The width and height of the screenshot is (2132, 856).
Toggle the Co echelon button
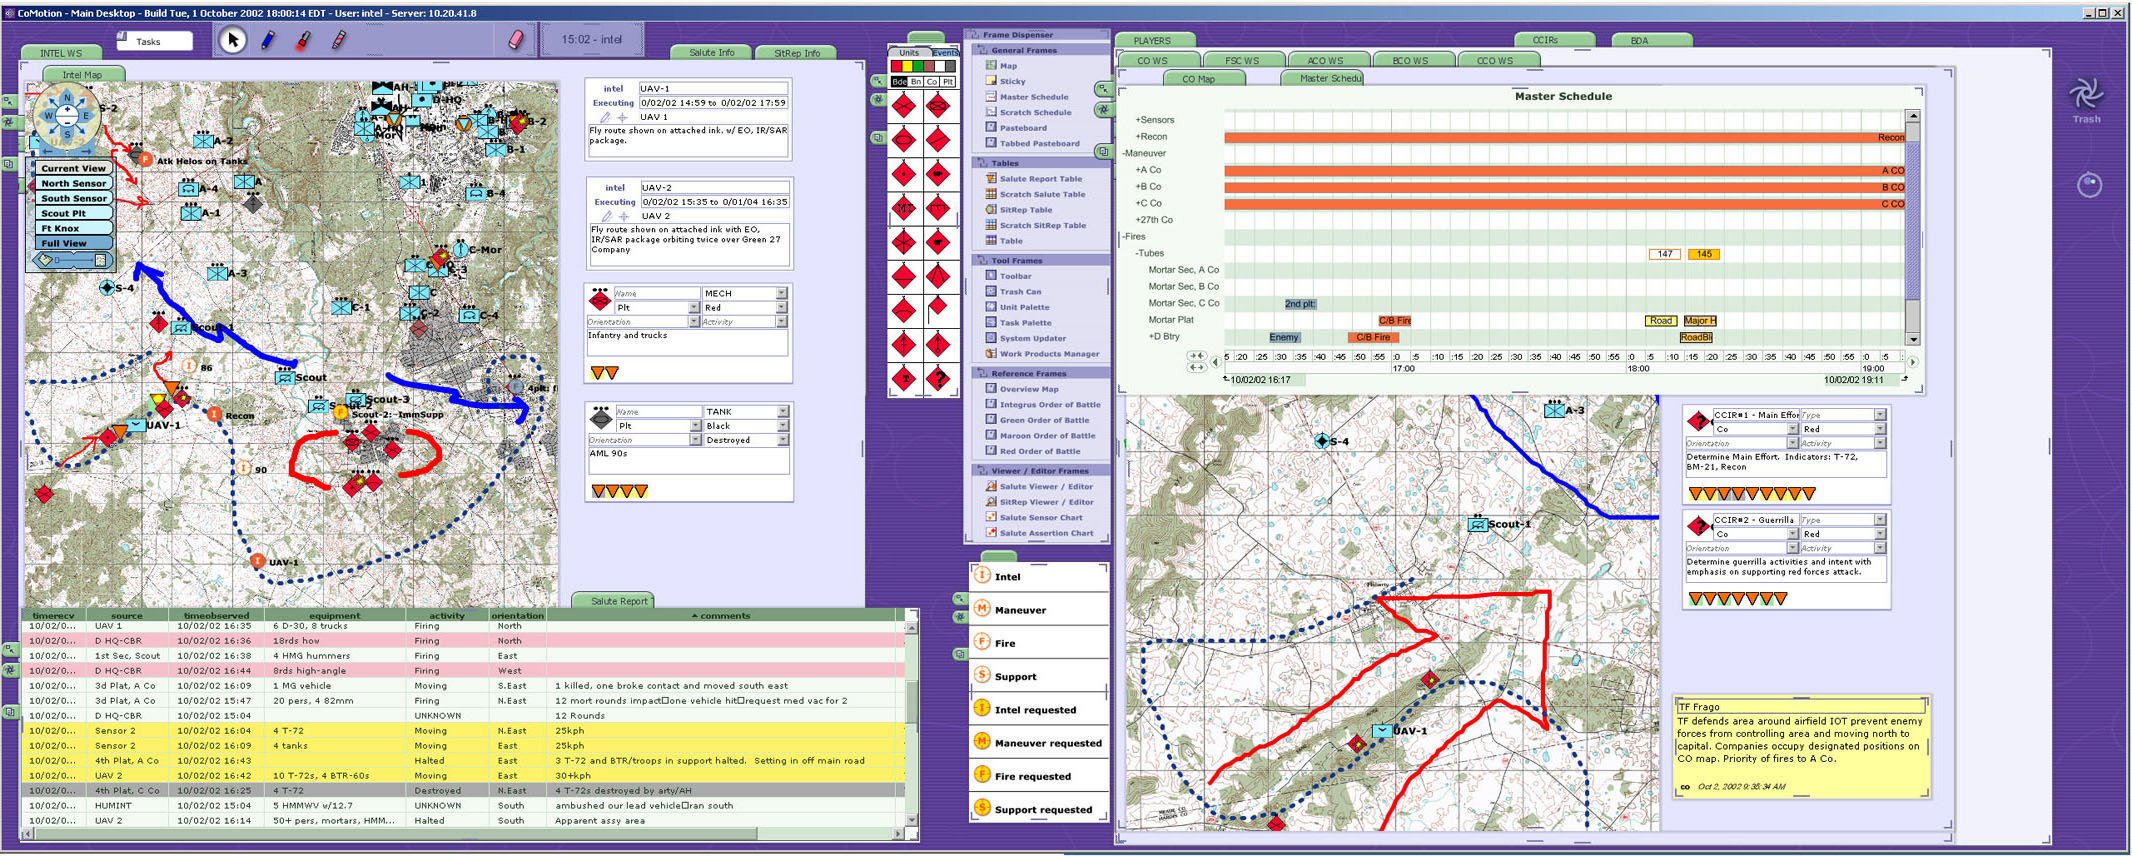tap(932, 82)
